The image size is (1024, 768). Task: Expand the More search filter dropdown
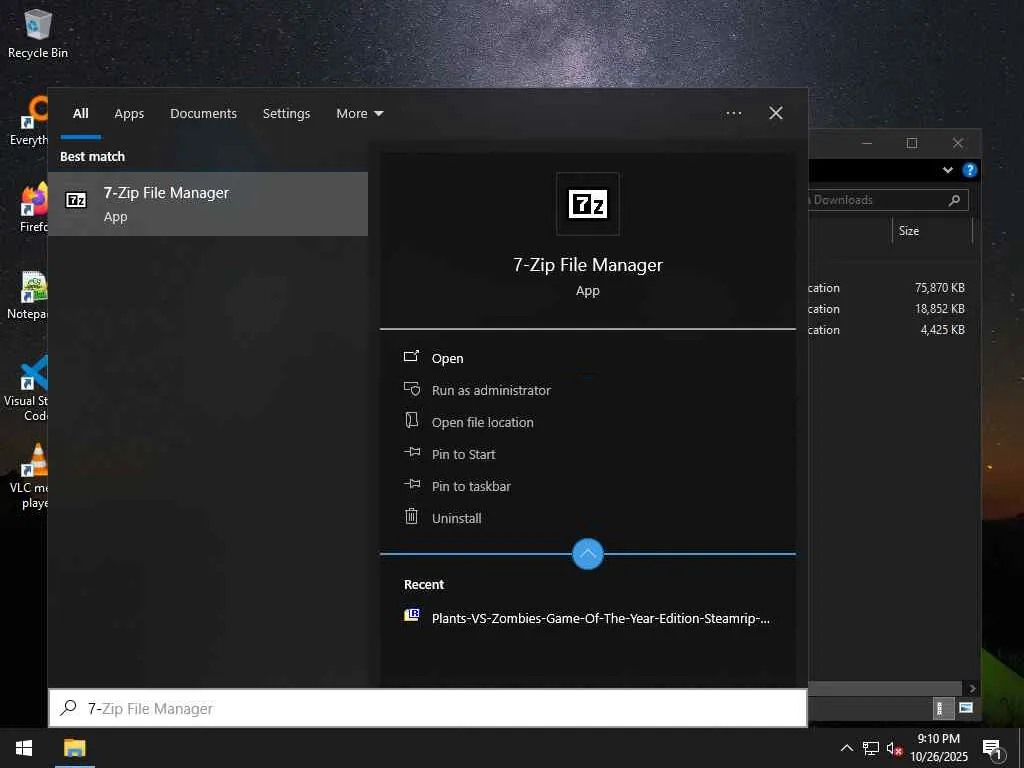359,114
